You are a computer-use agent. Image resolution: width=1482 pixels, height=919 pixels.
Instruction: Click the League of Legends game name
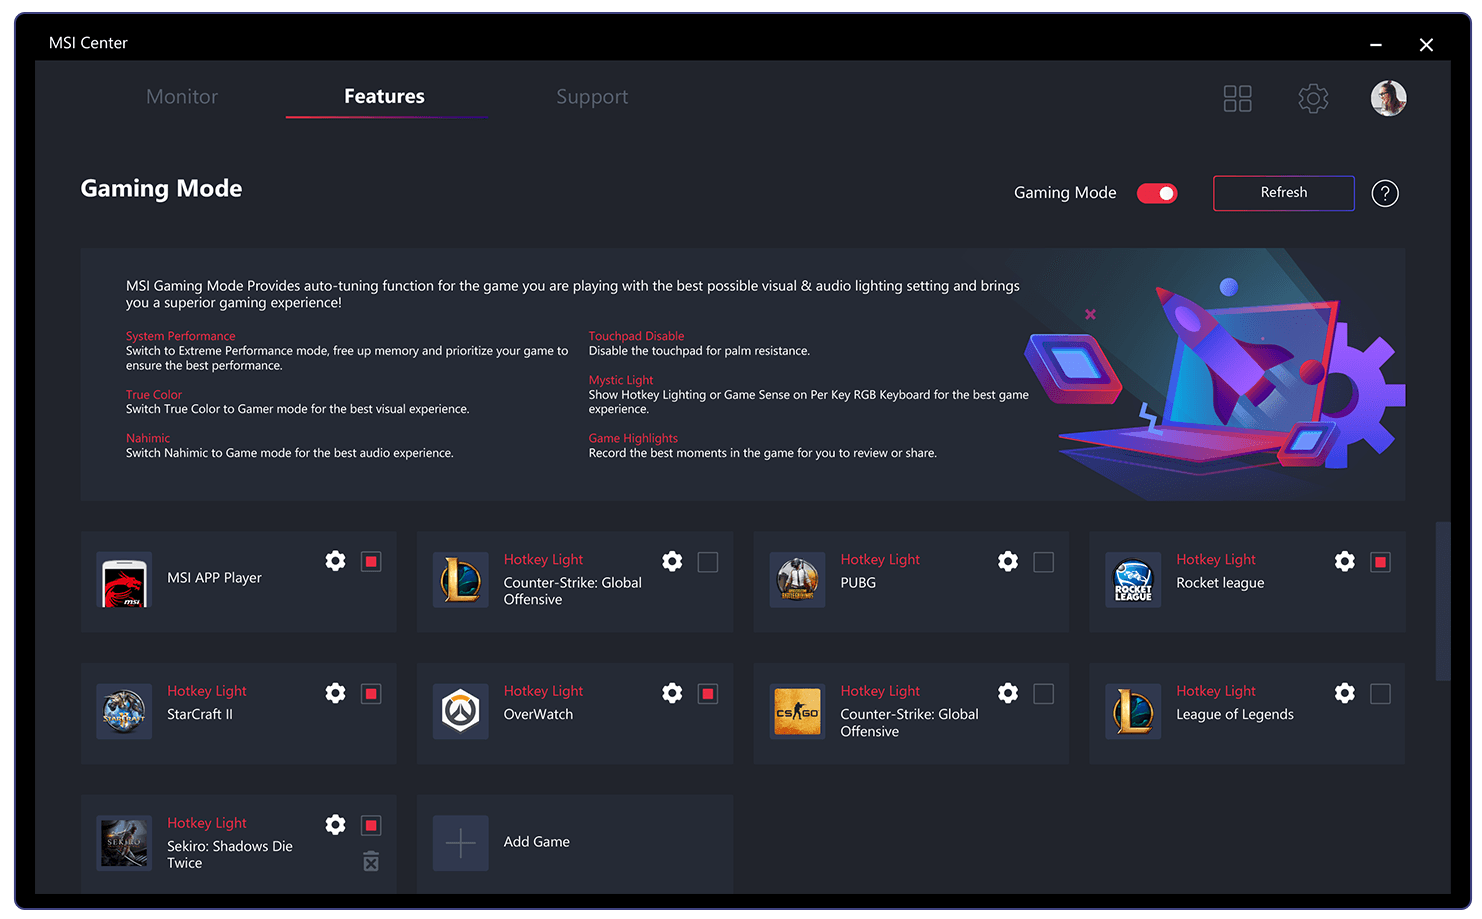point(1235,715)
